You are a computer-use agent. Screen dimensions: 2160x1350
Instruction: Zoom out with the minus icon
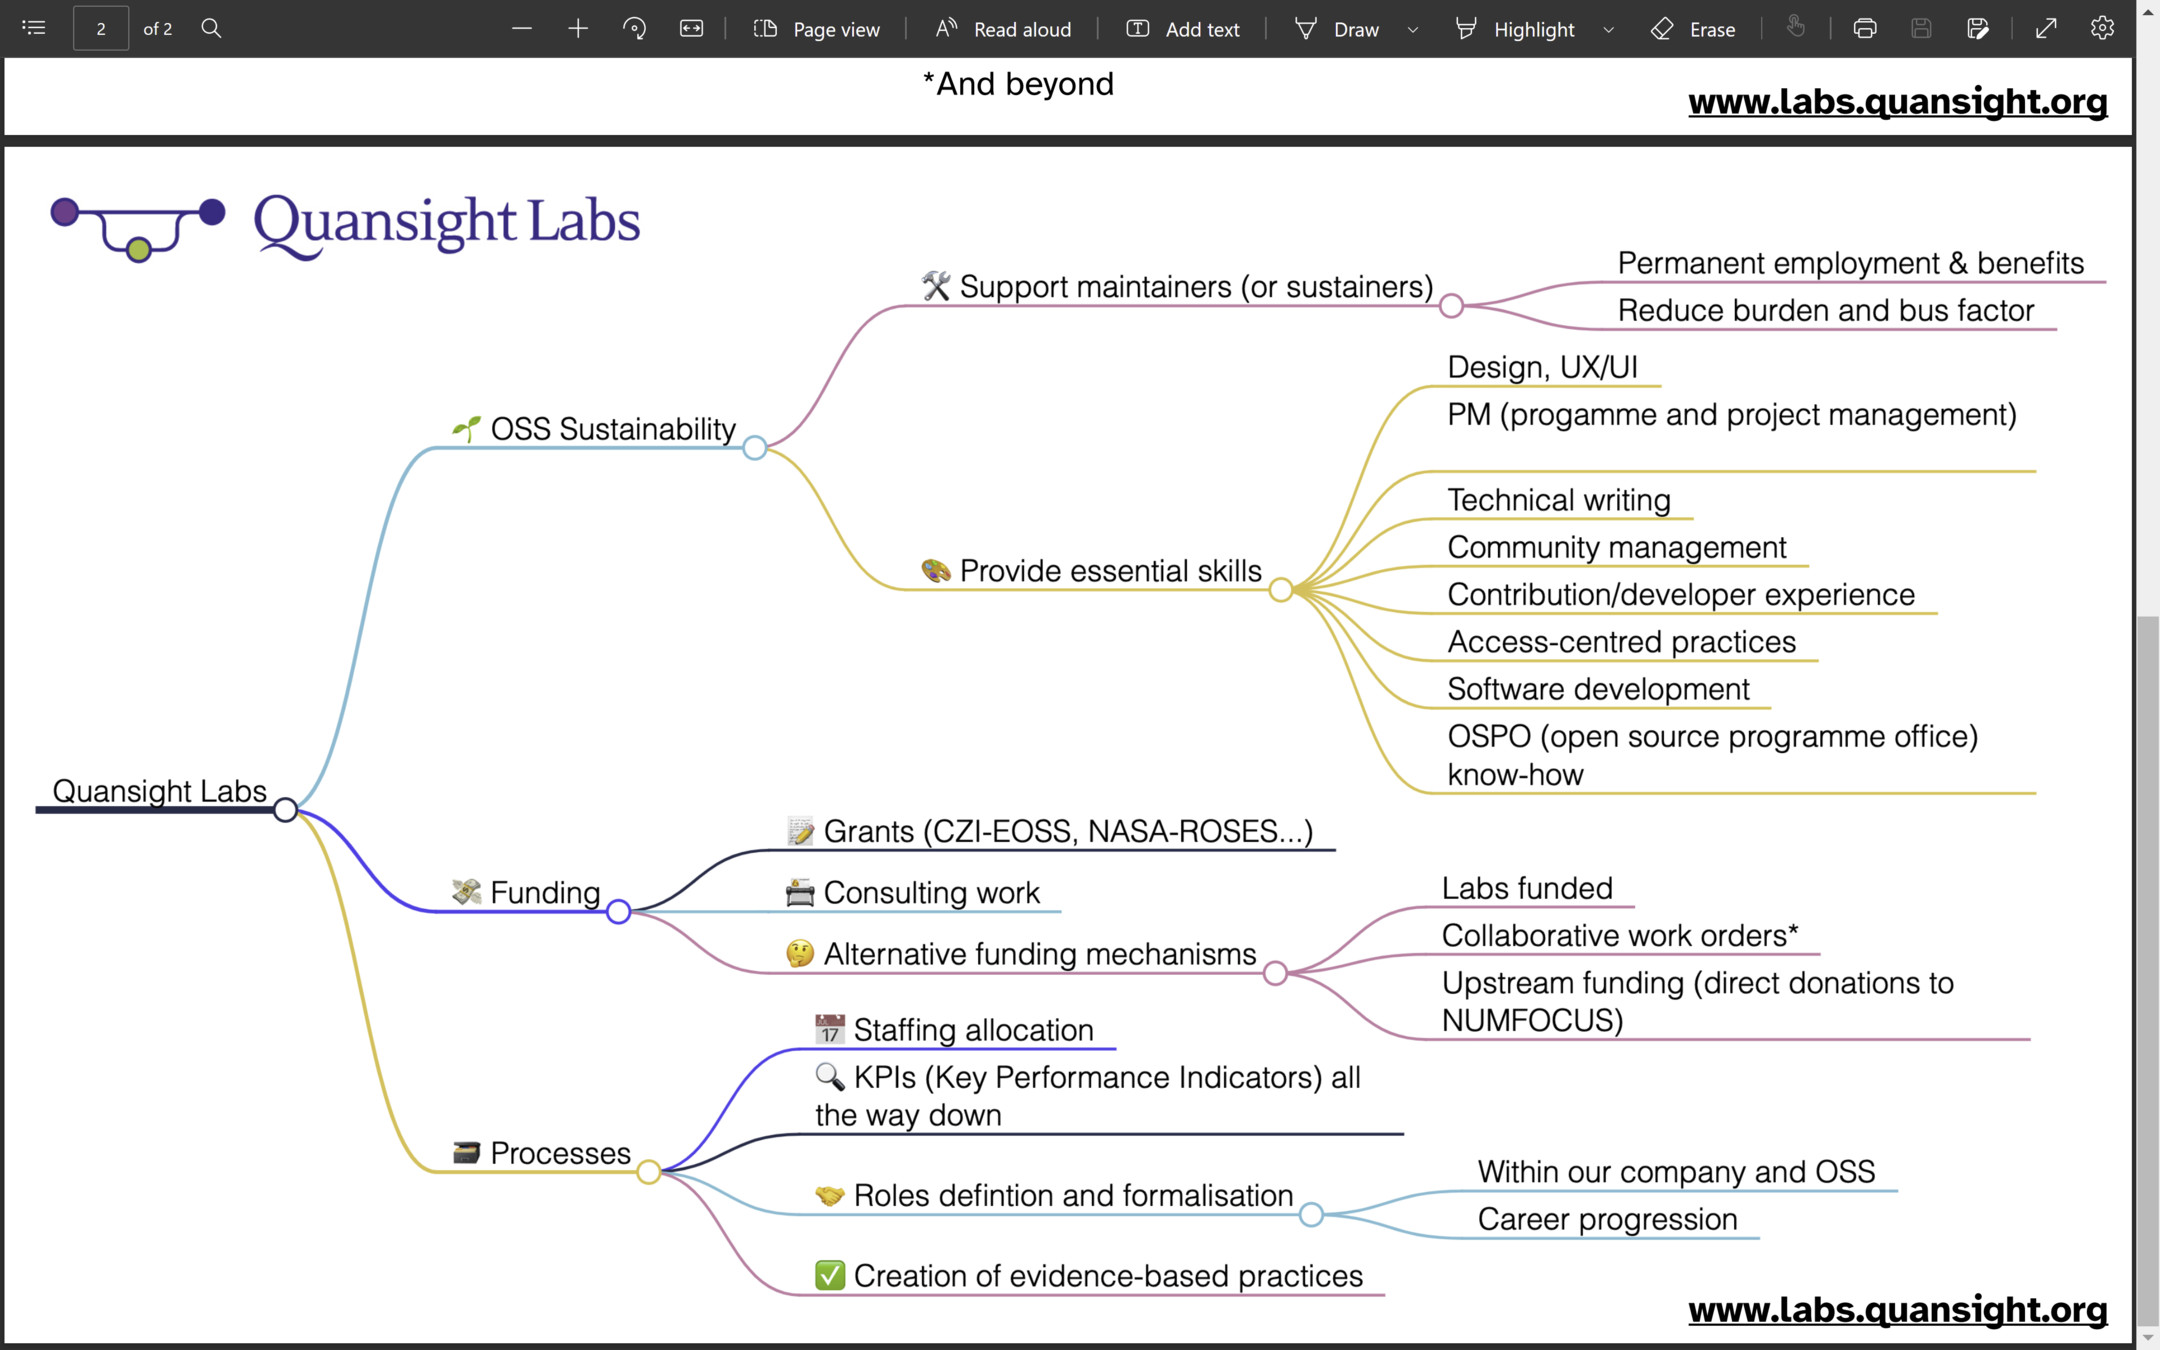(x=521, y=28)
